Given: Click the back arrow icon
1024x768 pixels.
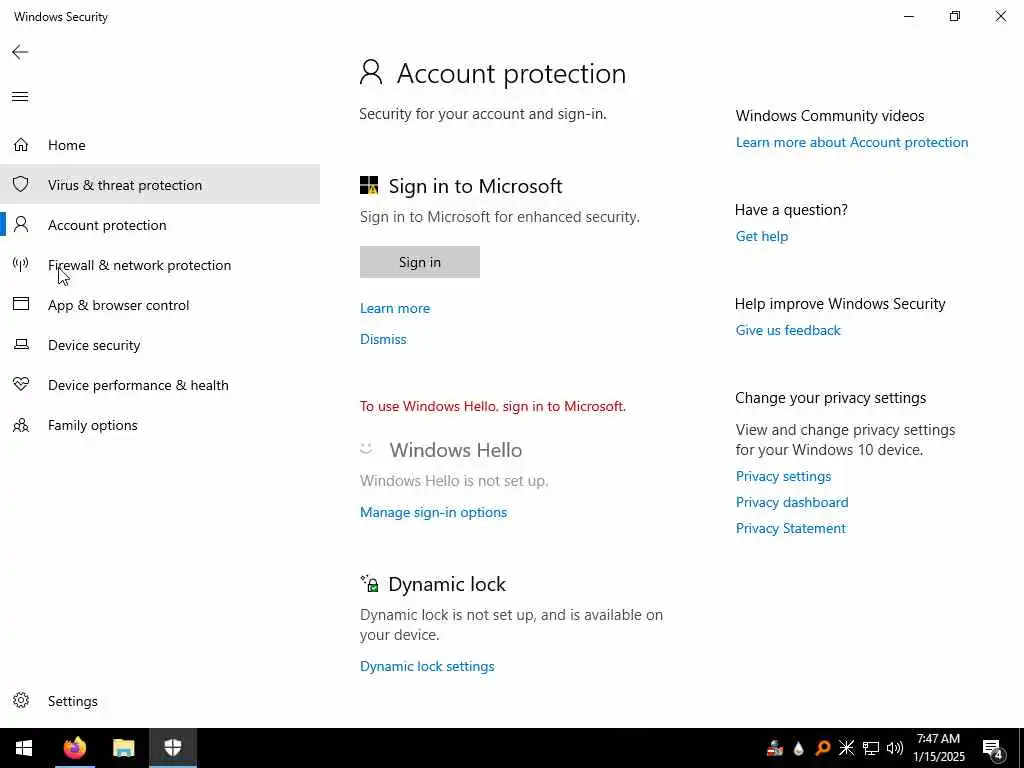Looking at the screenshot, I should point(20,52).
